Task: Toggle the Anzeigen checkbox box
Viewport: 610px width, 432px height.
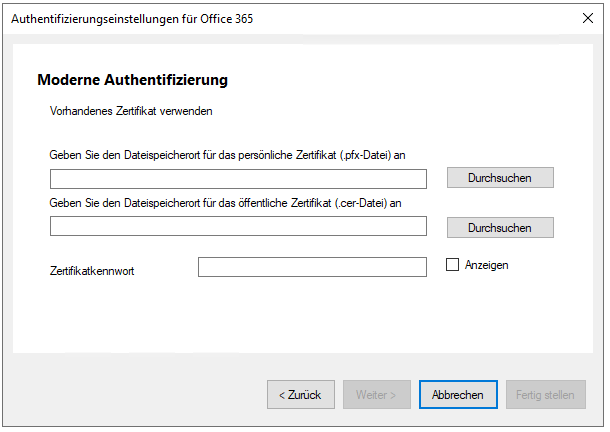Action: pyautogui.click(x=452, y=265)
